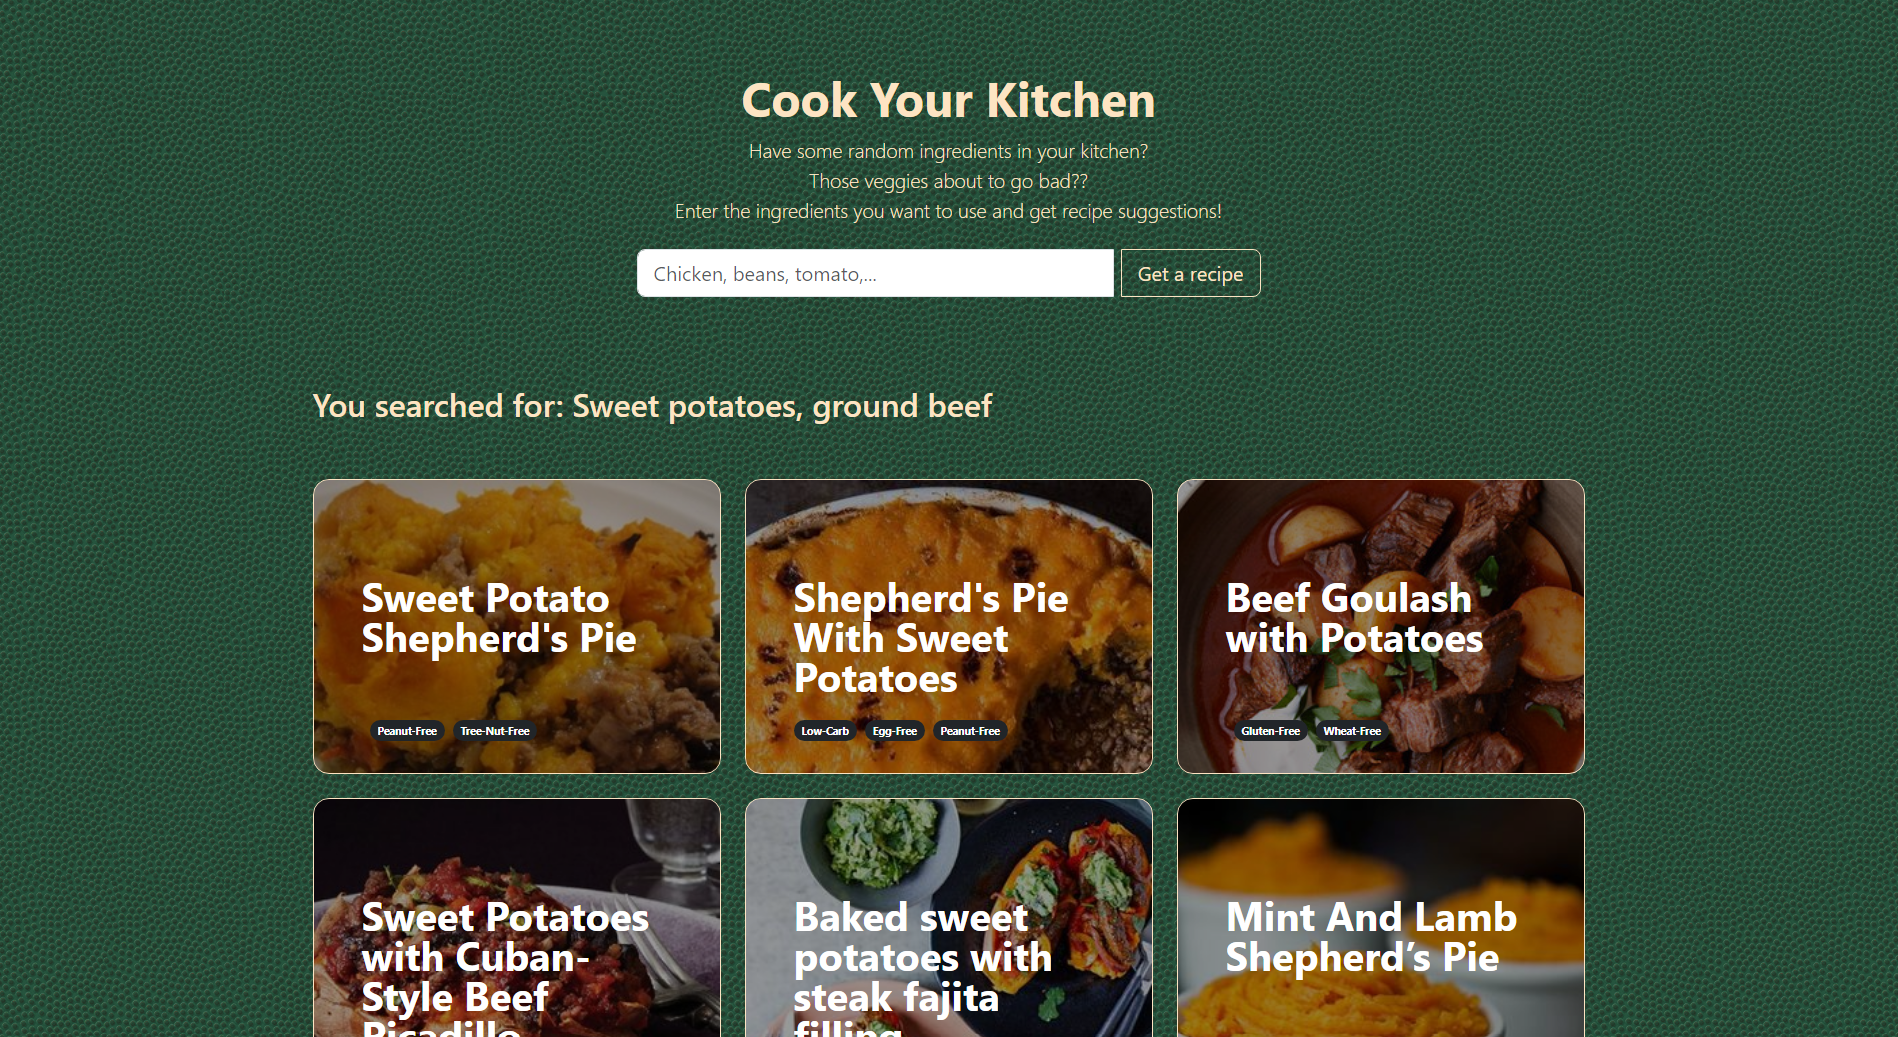Click the Gluten-Free tag
Screen dimensions: 1898x1037
pyautogui.click(x=1270, y=731)
